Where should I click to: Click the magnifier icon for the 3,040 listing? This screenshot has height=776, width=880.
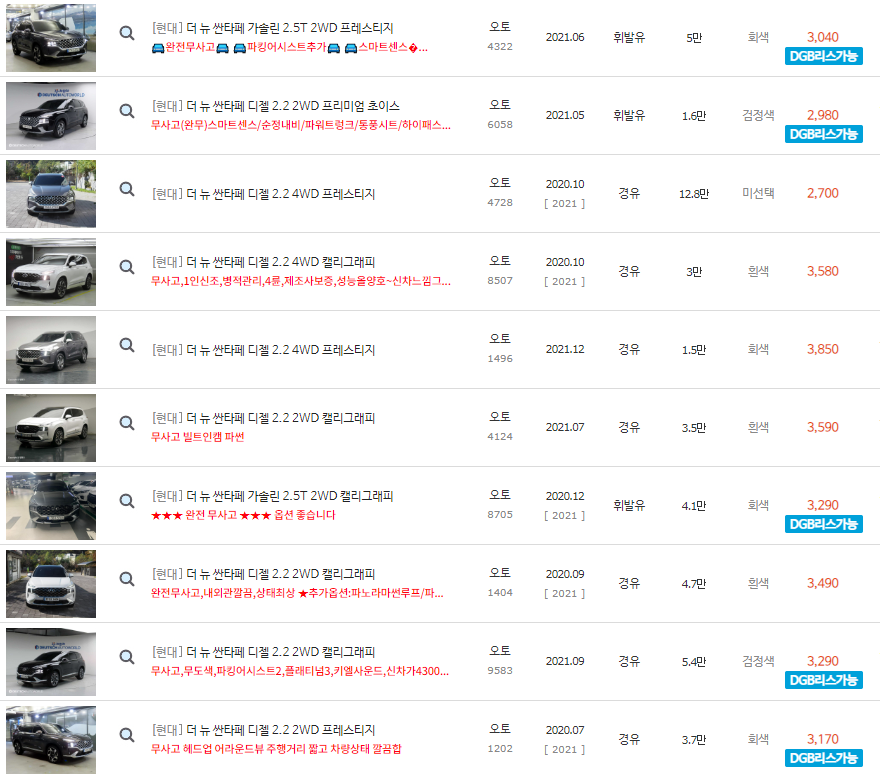pos(126,33)
